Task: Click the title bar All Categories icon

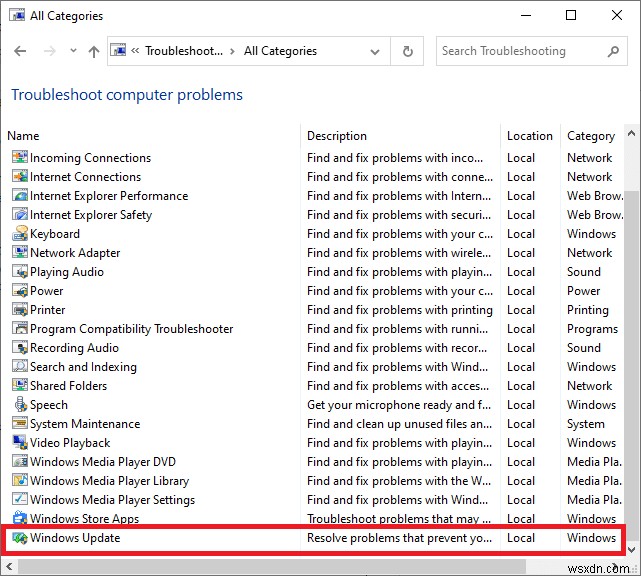Action: (17, 16)
